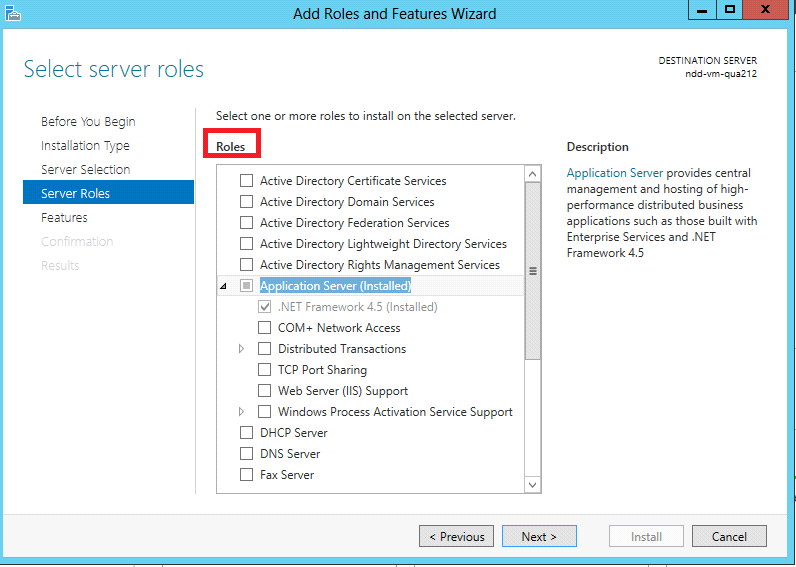Screen dimensions: 796x567
Task: Select the Fax Server role entry
Action: (287, 475)
